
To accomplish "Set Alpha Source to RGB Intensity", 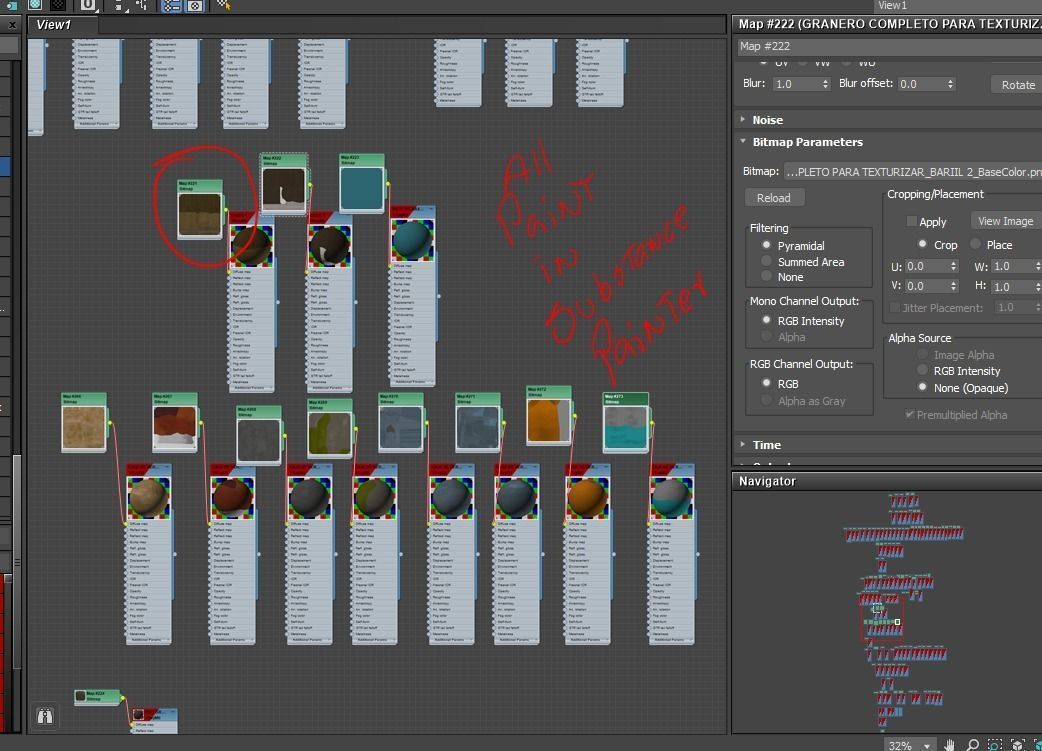I will tap(922, 371).
